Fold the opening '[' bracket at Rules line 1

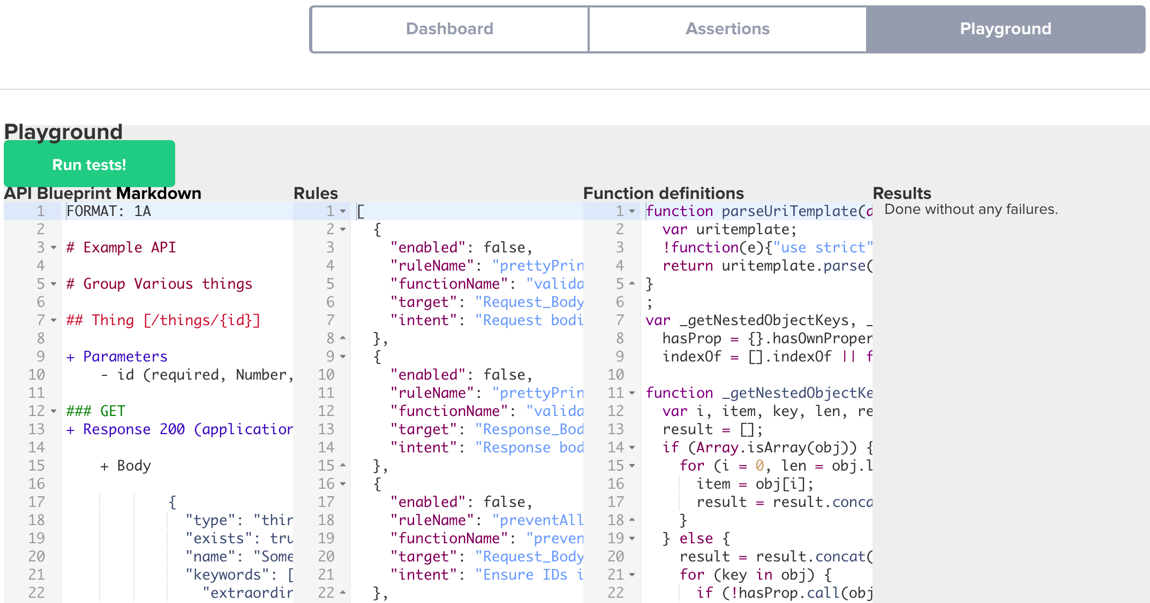pyautogui.click(x=343, y=211)
